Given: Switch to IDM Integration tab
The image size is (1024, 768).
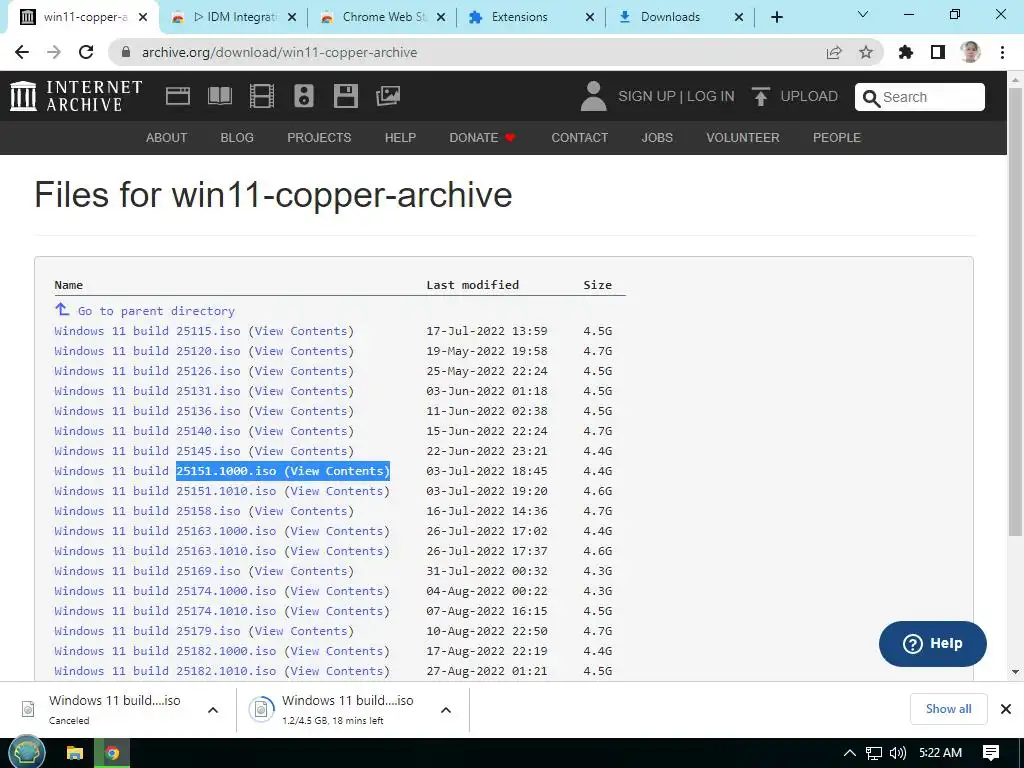Looking at the screenshot, I should click(x=232, y=17).
